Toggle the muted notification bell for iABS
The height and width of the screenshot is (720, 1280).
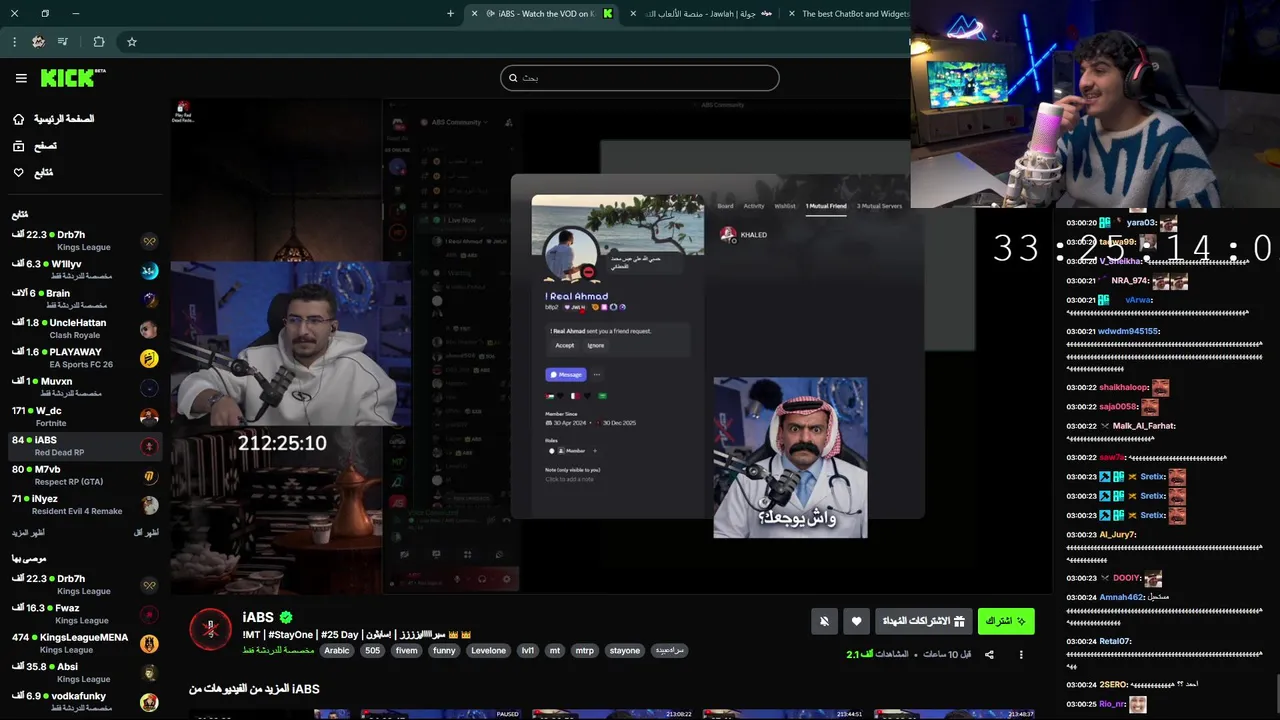pyautogui.click(x=824, y=621)
